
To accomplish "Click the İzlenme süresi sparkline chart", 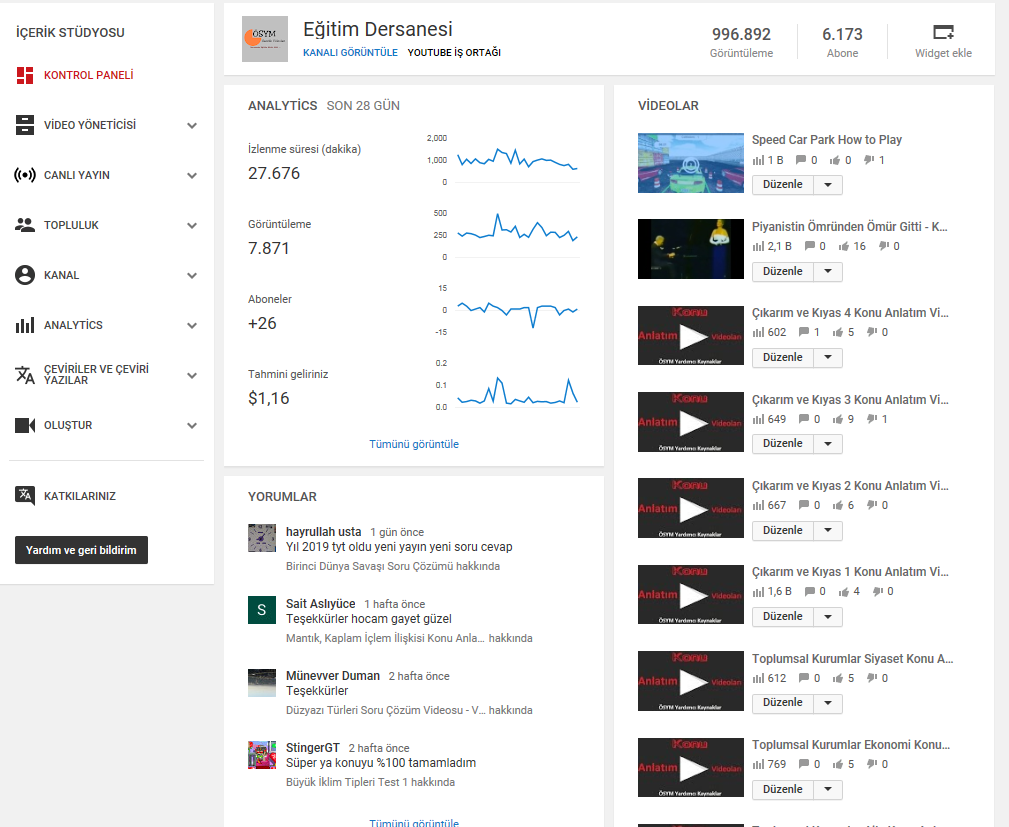I will [518, 160].
